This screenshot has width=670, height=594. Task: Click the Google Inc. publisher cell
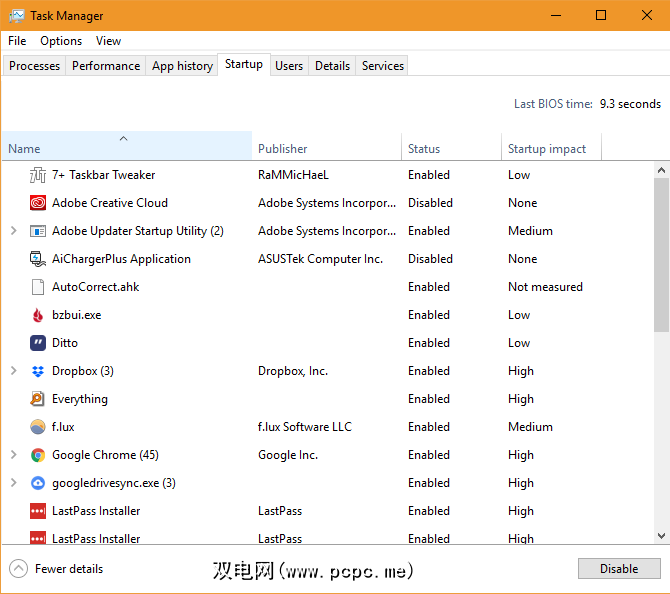tap(288, 455)
